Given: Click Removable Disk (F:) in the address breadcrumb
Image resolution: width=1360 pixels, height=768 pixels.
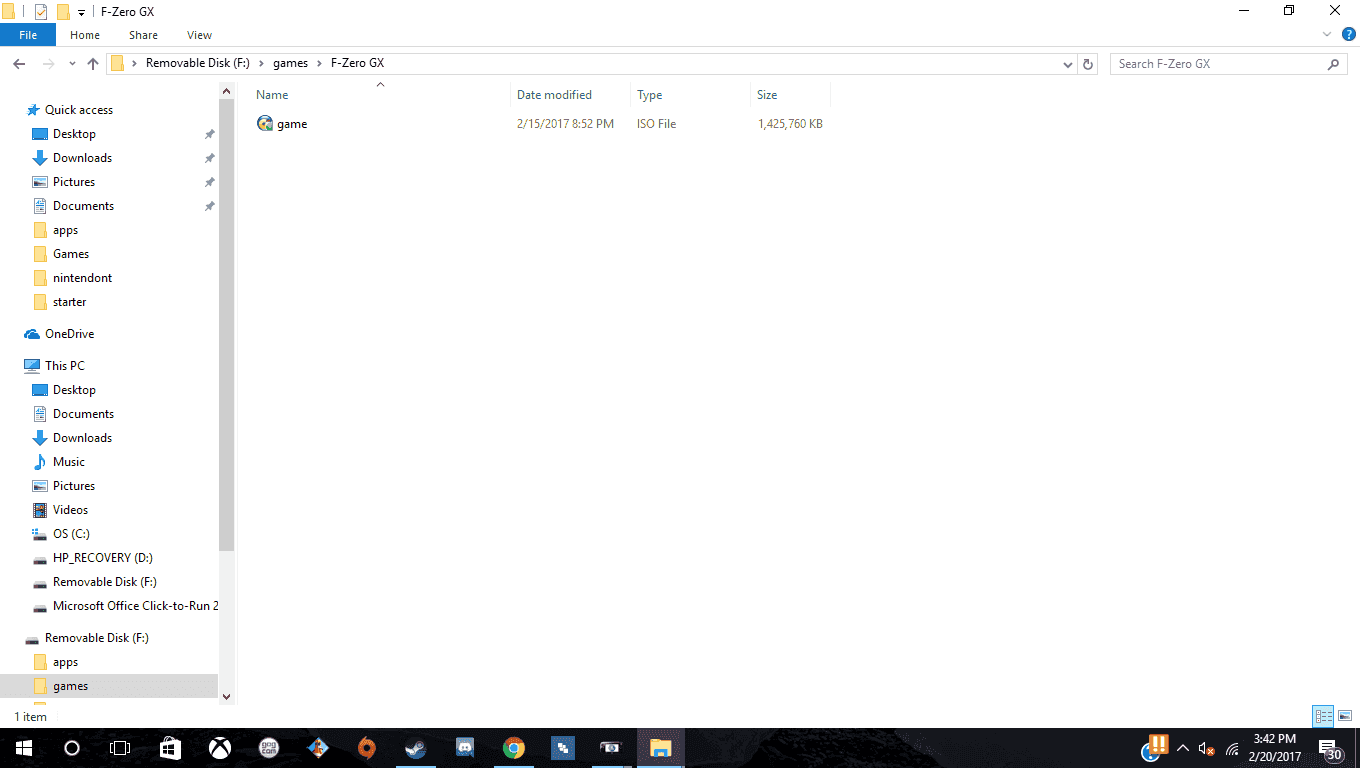Looking at the screenshot, I should (198, 64).
